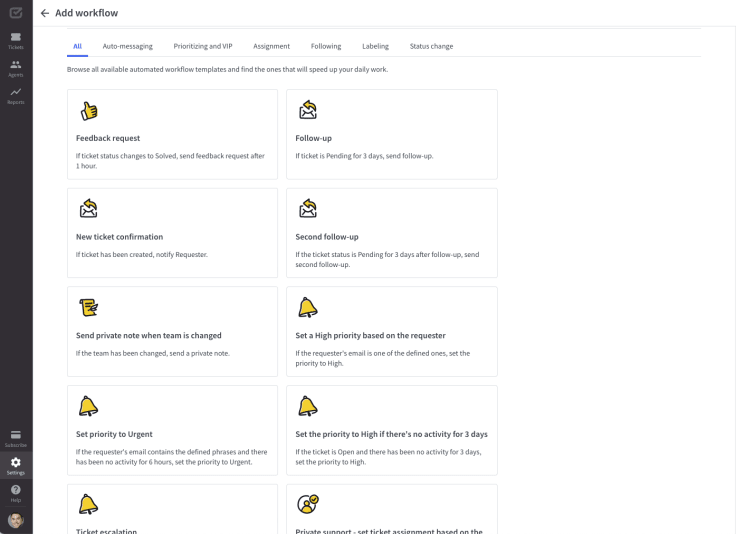The width and height of the screenshot is (736, 534).
Task: Choose Send private note when team is changed
Action: click(x=149, y=336)
